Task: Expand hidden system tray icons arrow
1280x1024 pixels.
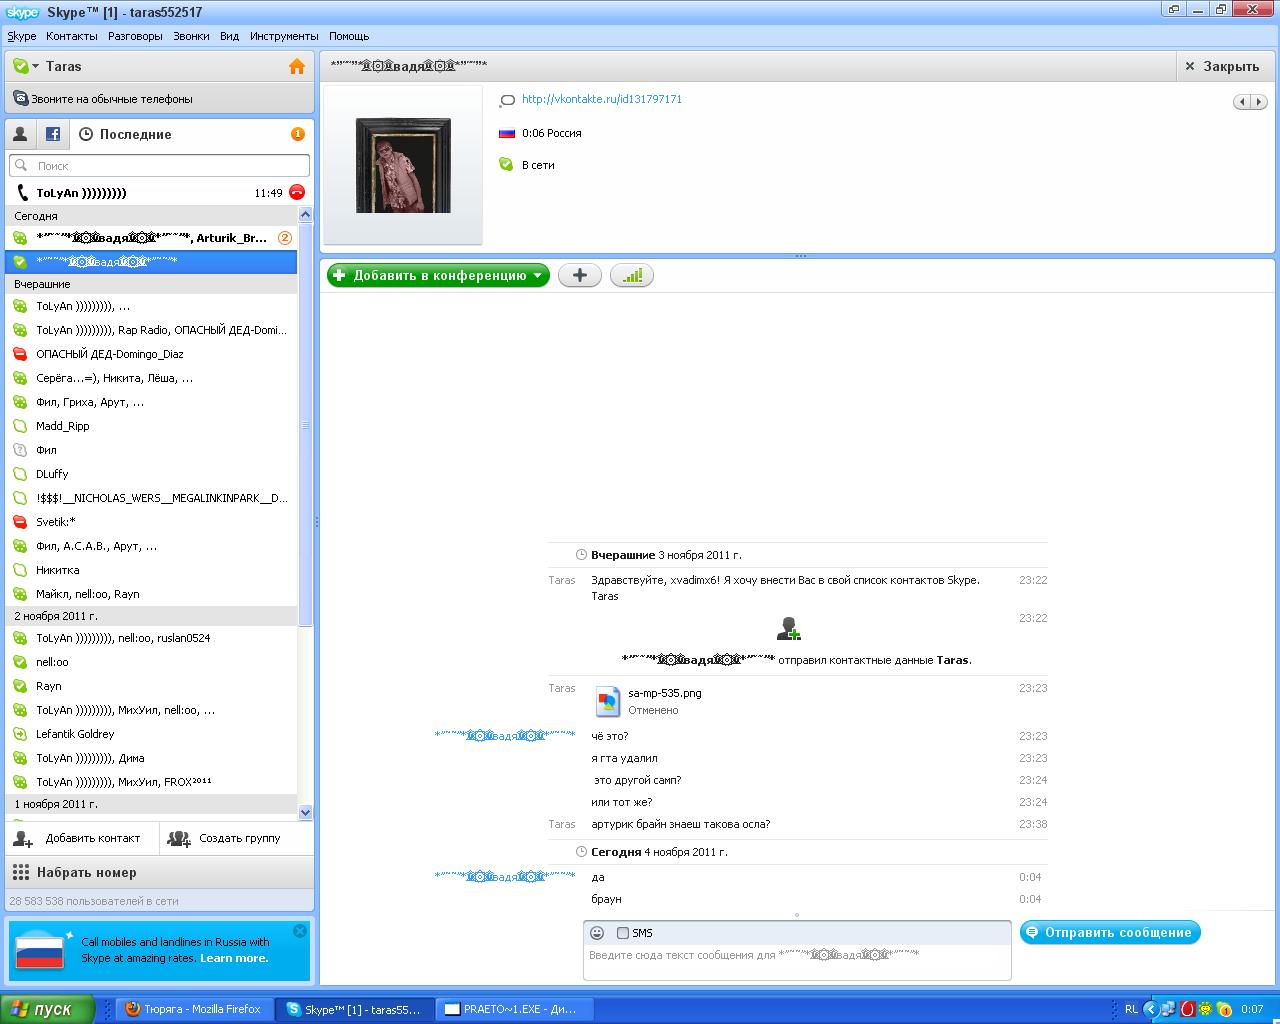Action: [x=1150, y=1009]
